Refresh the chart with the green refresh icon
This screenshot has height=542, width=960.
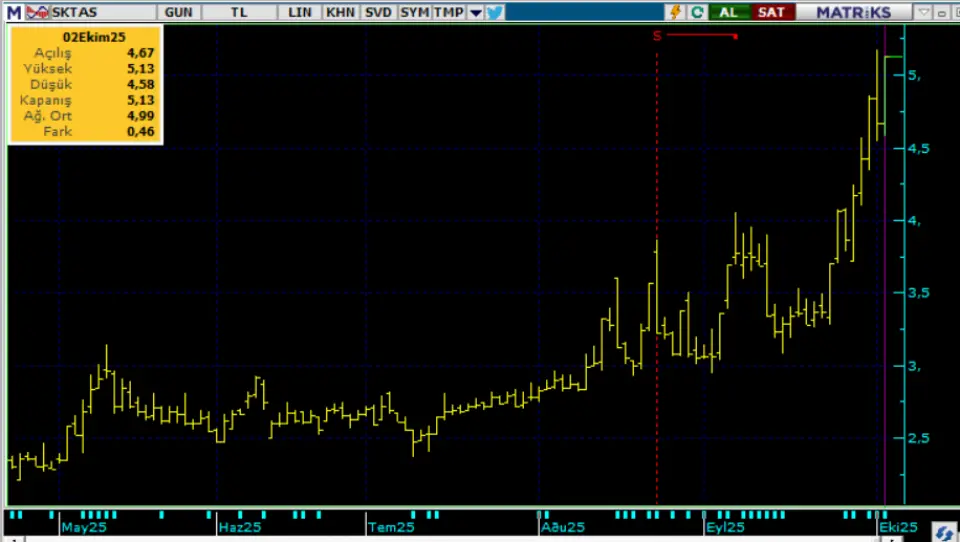tap(697, 13)
